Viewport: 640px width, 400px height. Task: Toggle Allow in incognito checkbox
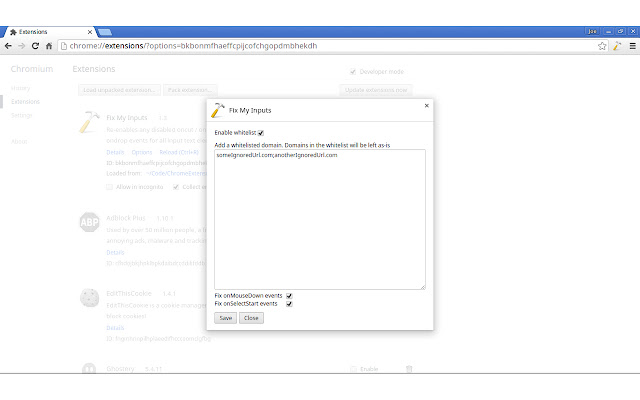tap(109, 187)
